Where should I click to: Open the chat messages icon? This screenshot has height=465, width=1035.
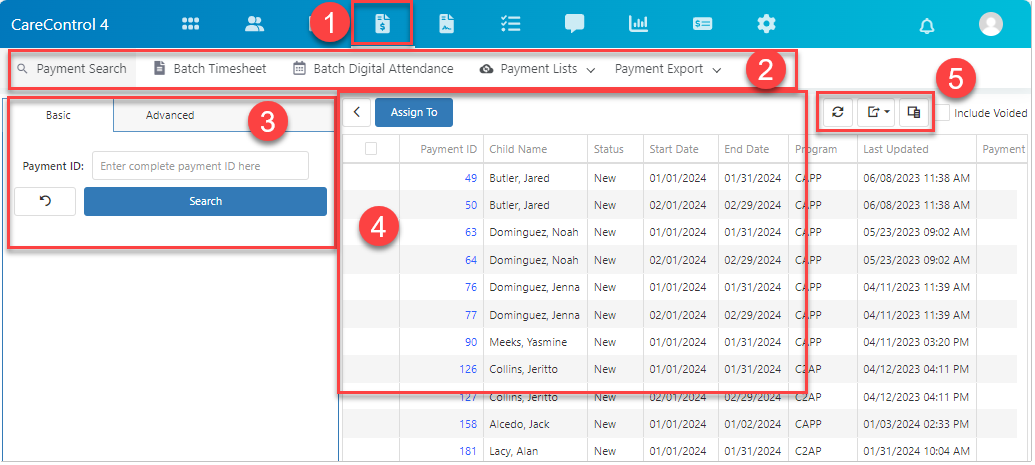coord(574,24)
